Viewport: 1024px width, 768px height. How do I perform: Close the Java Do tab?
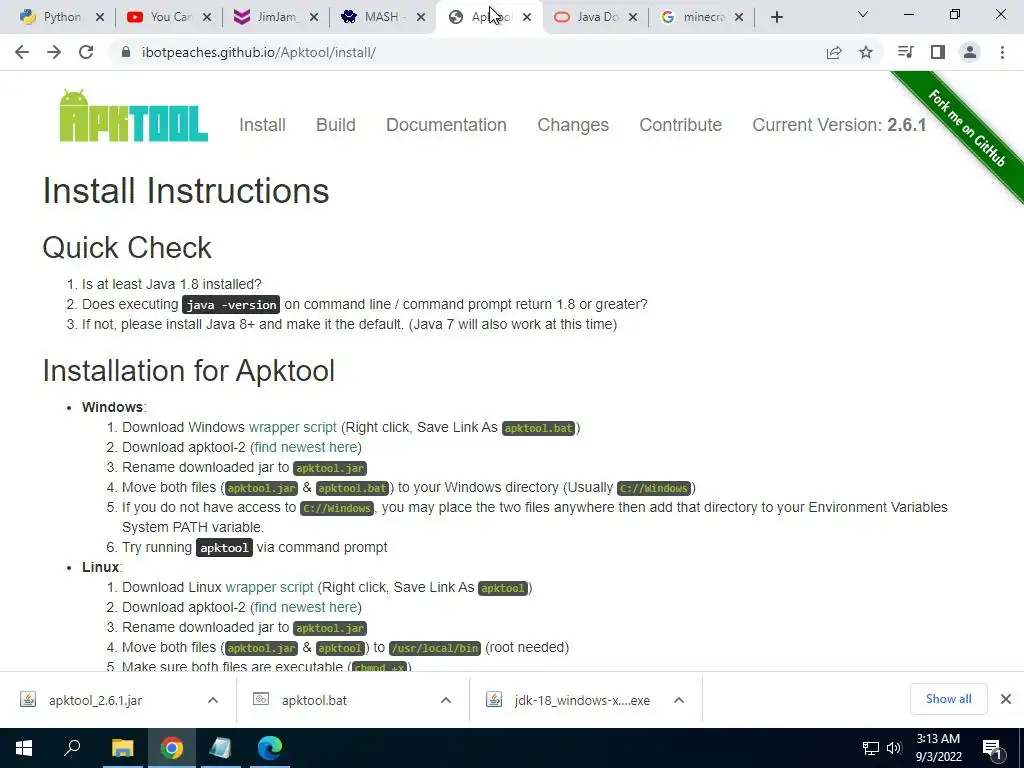click(x=633, y=18)
